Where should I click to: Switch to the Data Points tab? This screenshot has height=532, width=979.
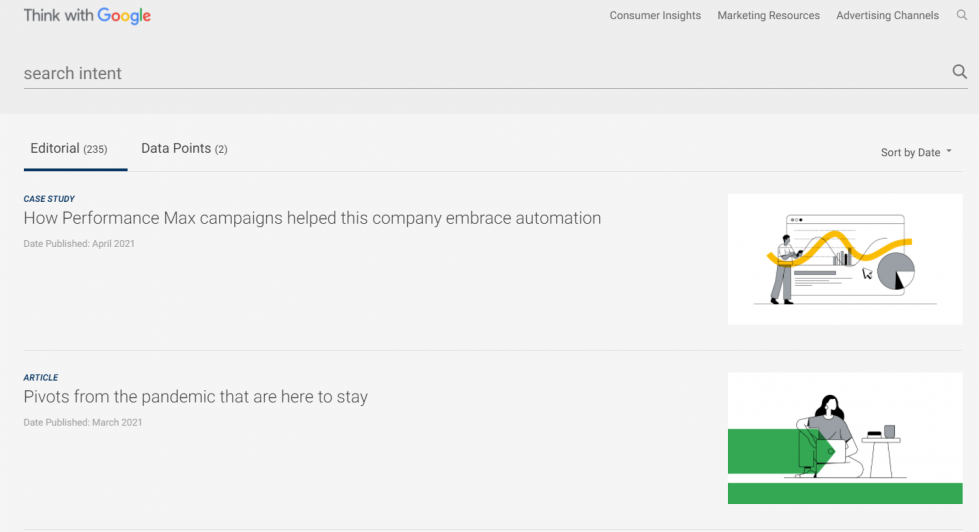(x=184, y=149)
